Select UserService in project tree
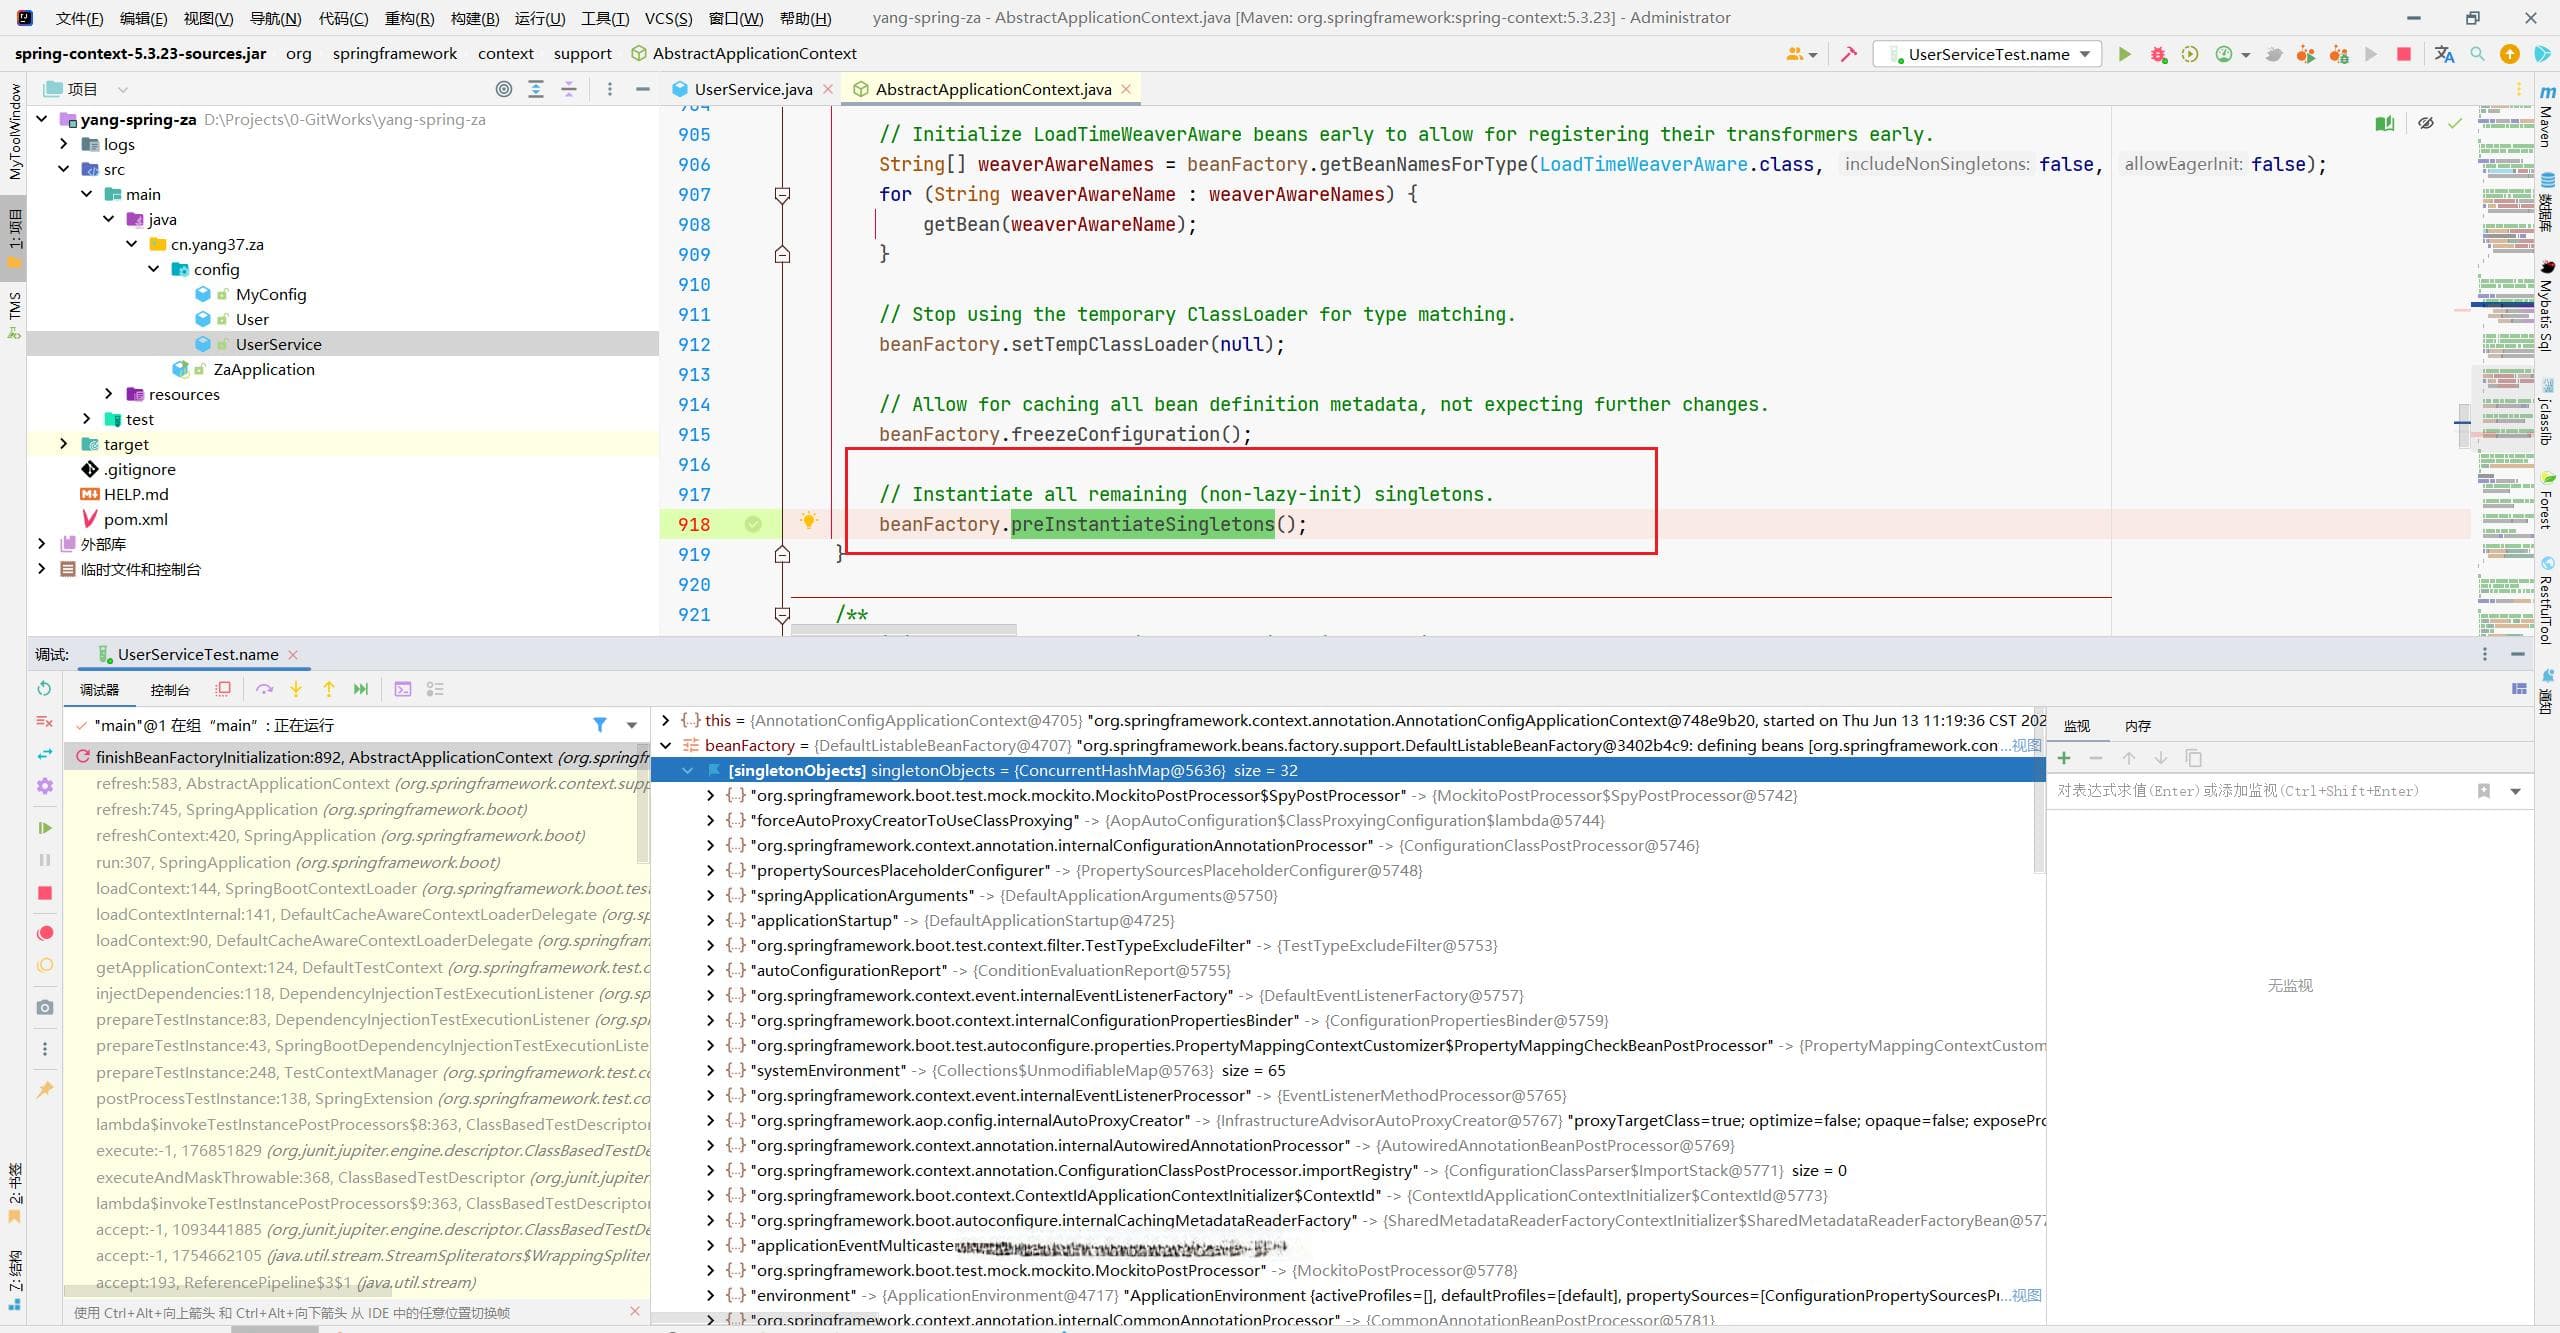Viewport: 2560px width, 1333px height. (x=278, y=344)
